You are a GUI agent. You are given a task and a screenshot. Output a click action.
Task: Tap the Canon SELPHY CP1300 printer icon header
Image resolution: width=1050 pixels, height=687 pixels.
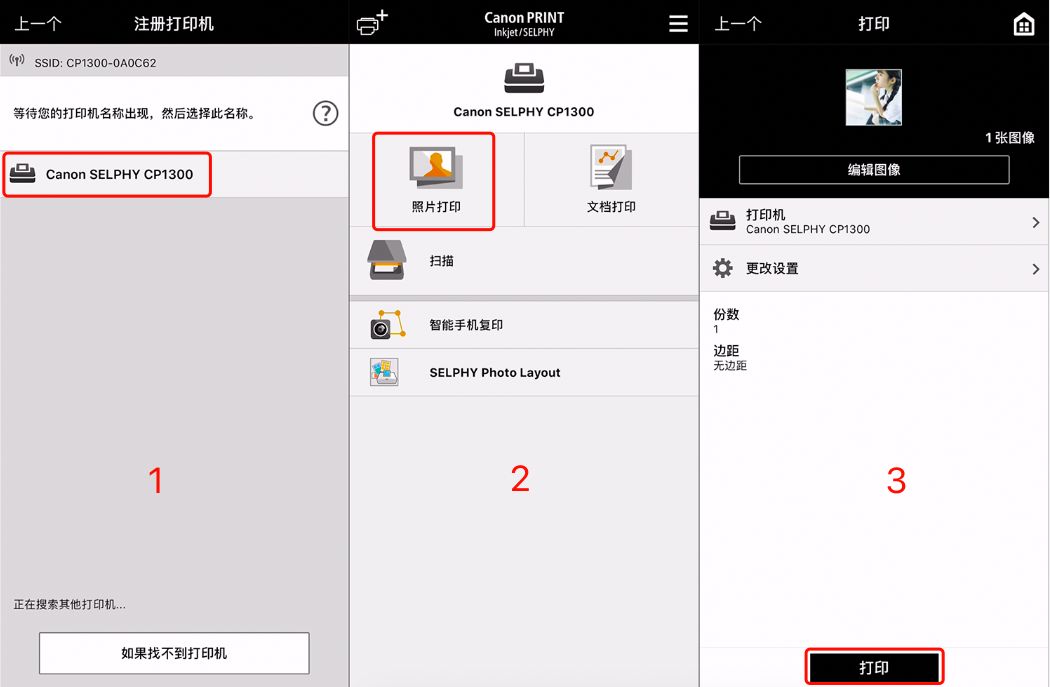tap(524, 78)
